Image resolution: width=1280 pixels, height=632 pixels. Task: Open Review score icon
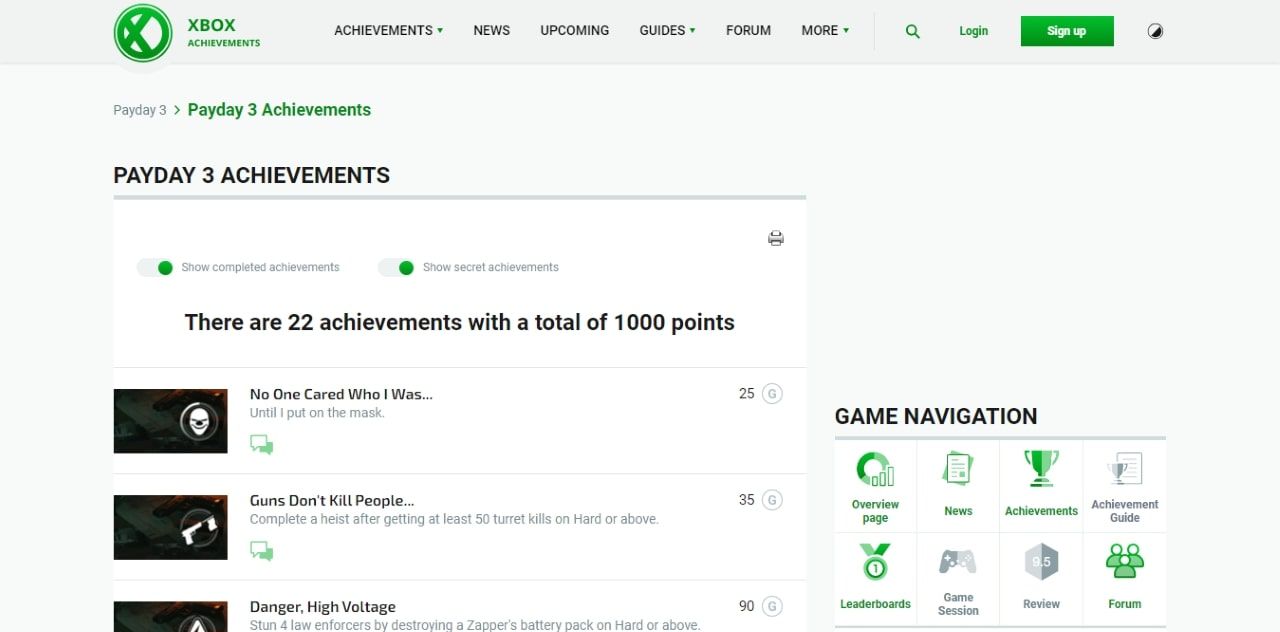pyautogui.click(x=1041, y=562)
